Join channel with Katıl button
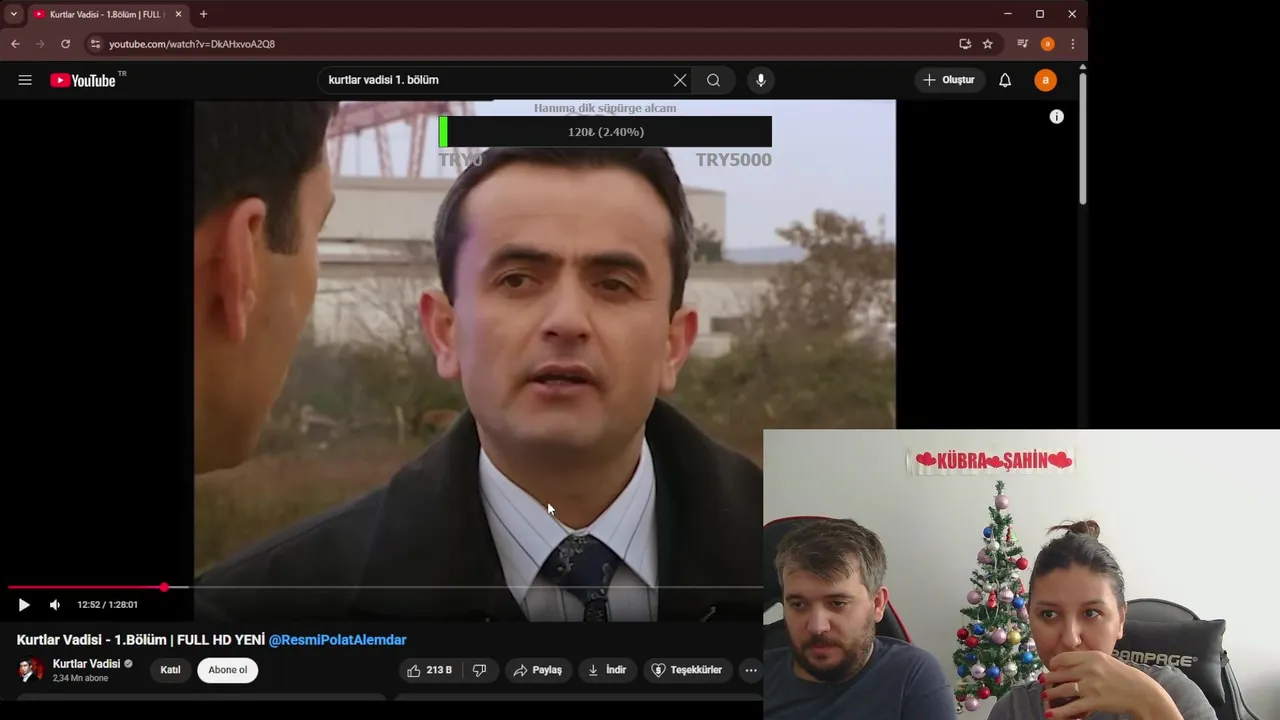This screenshot has height=720, width=1280. [x=171, y=670]
